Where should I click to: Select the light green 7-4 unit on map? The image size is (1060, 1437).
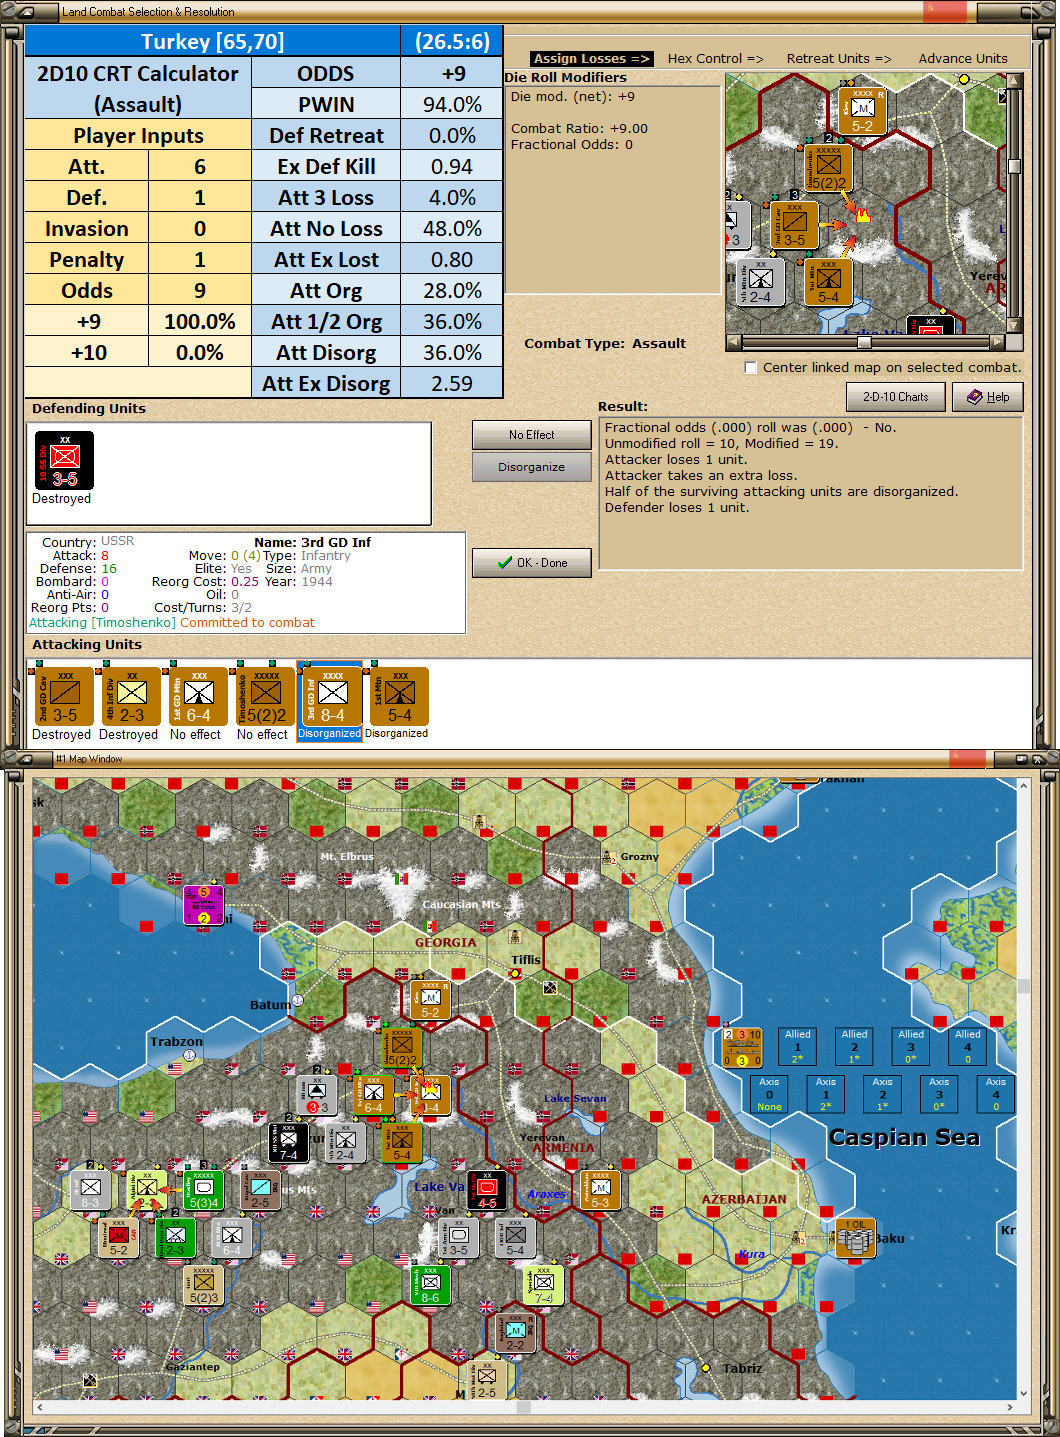pos(543,1285)
